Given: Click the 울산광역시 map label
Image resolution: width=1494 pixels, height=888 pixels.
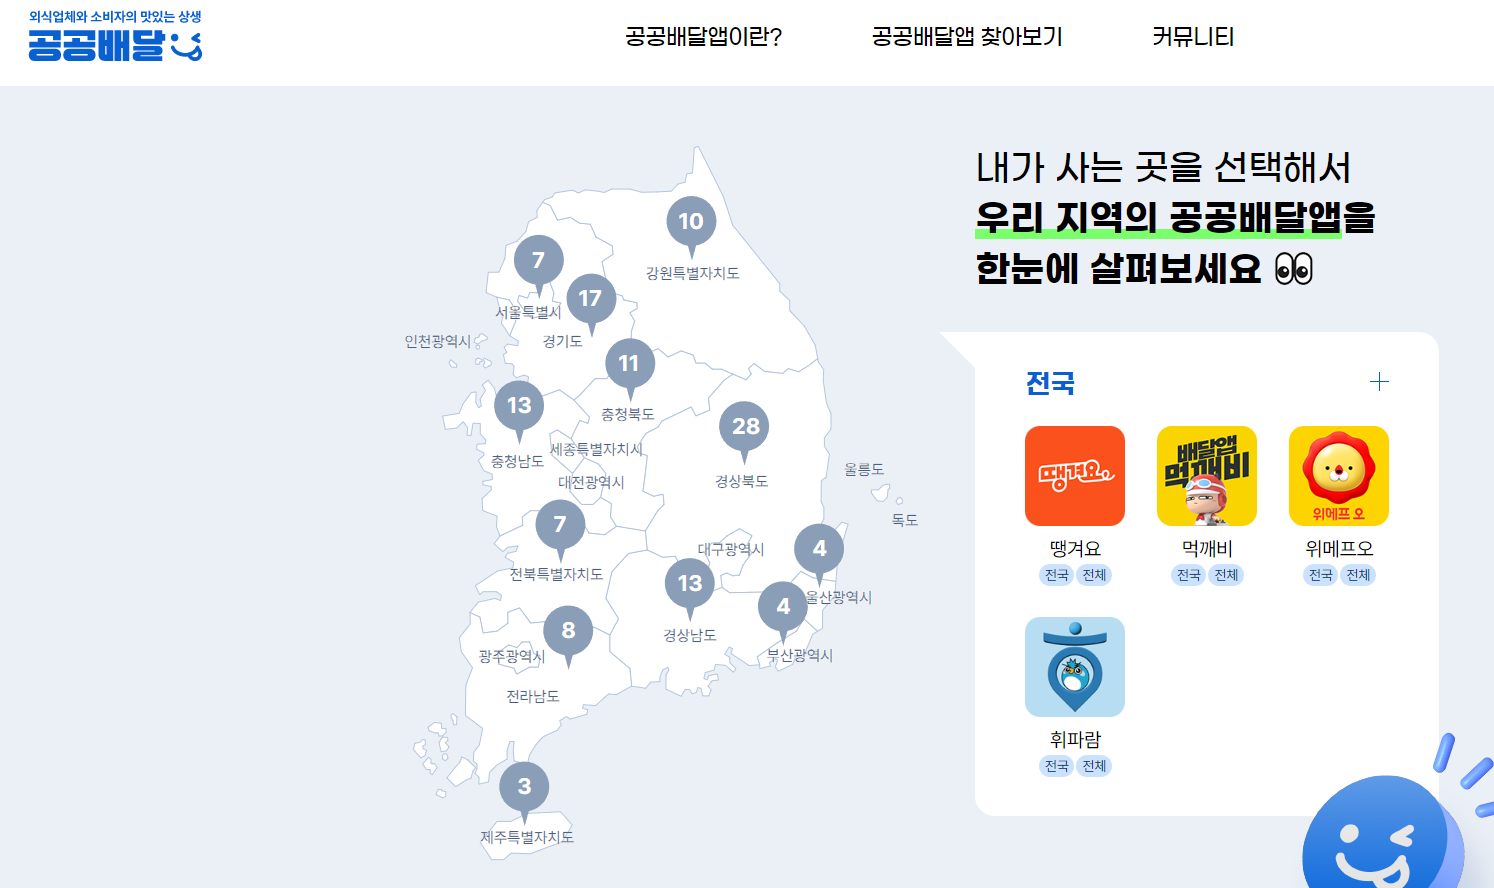Looking at the screenshot, I should click(839, 597).
